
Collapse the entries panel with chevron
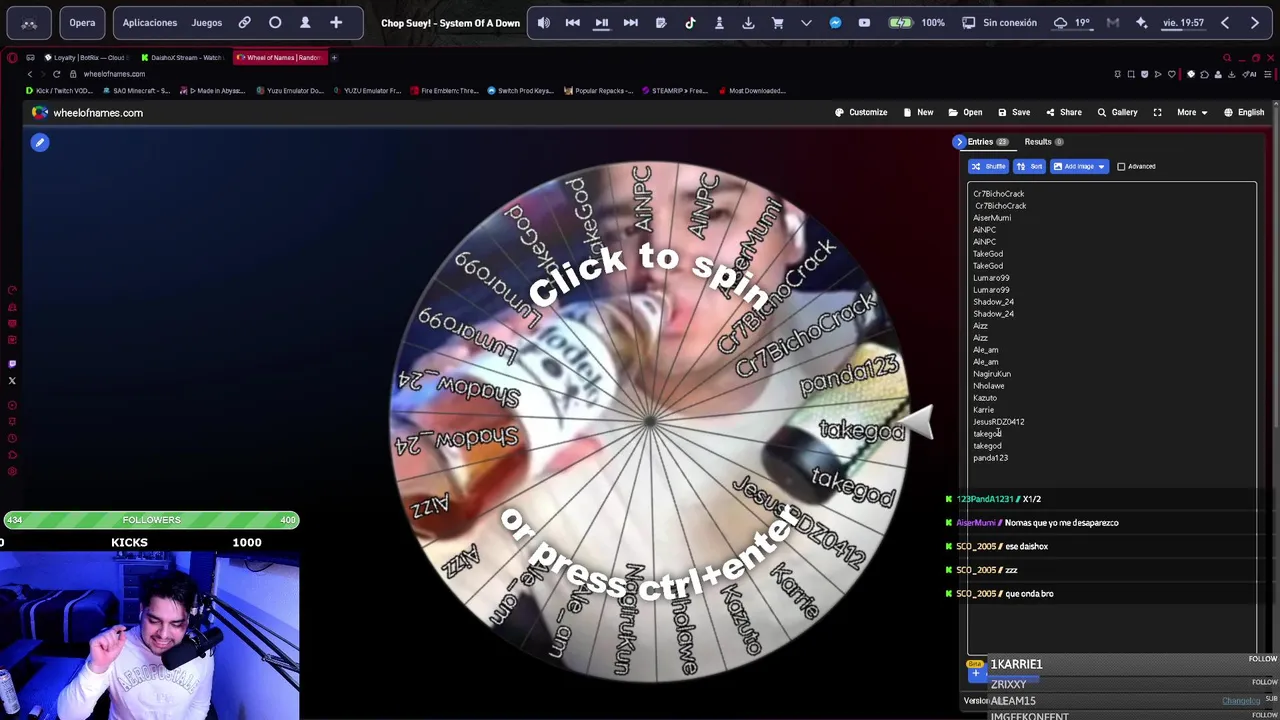[959, 142]
